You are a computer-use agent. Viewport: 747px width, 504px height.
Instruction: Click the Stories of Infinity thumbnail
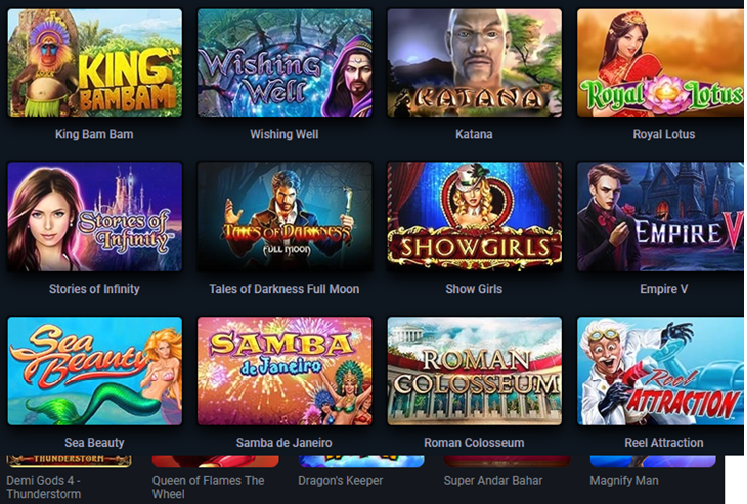[94, 217]
